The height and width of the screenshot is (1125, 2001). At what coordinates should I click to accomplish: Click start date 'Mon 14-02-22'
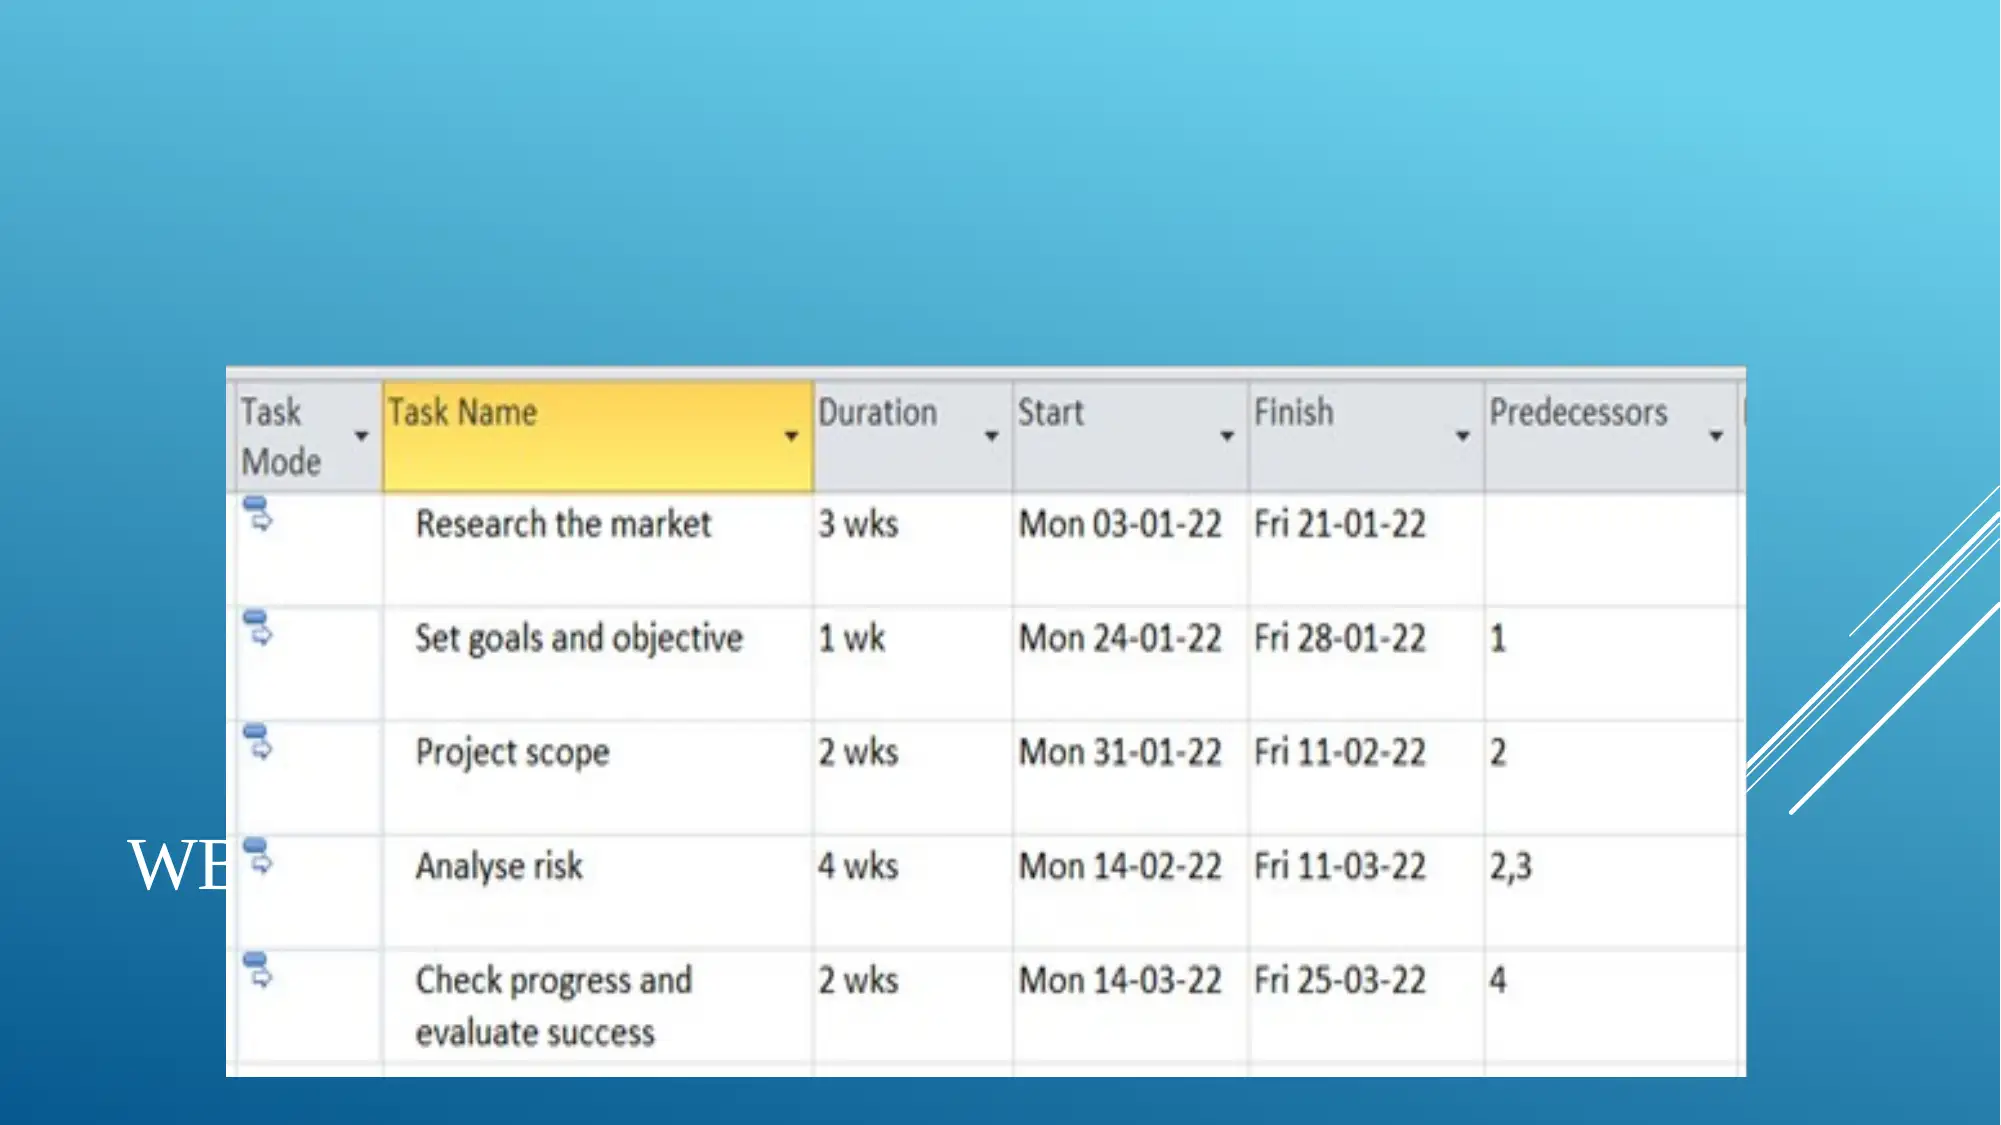click(x=1120, y=866)
